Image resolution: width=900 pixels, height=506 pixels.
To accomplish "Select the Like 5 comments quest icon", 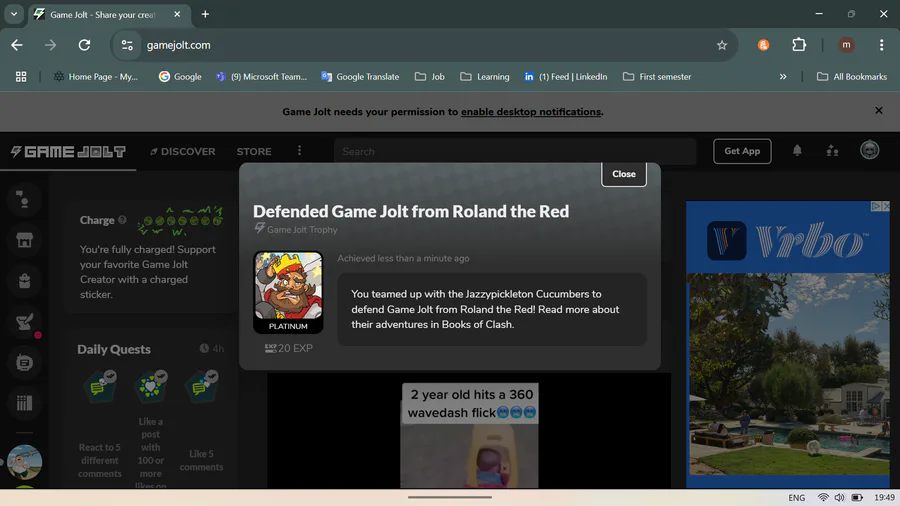I will point(201,386).
